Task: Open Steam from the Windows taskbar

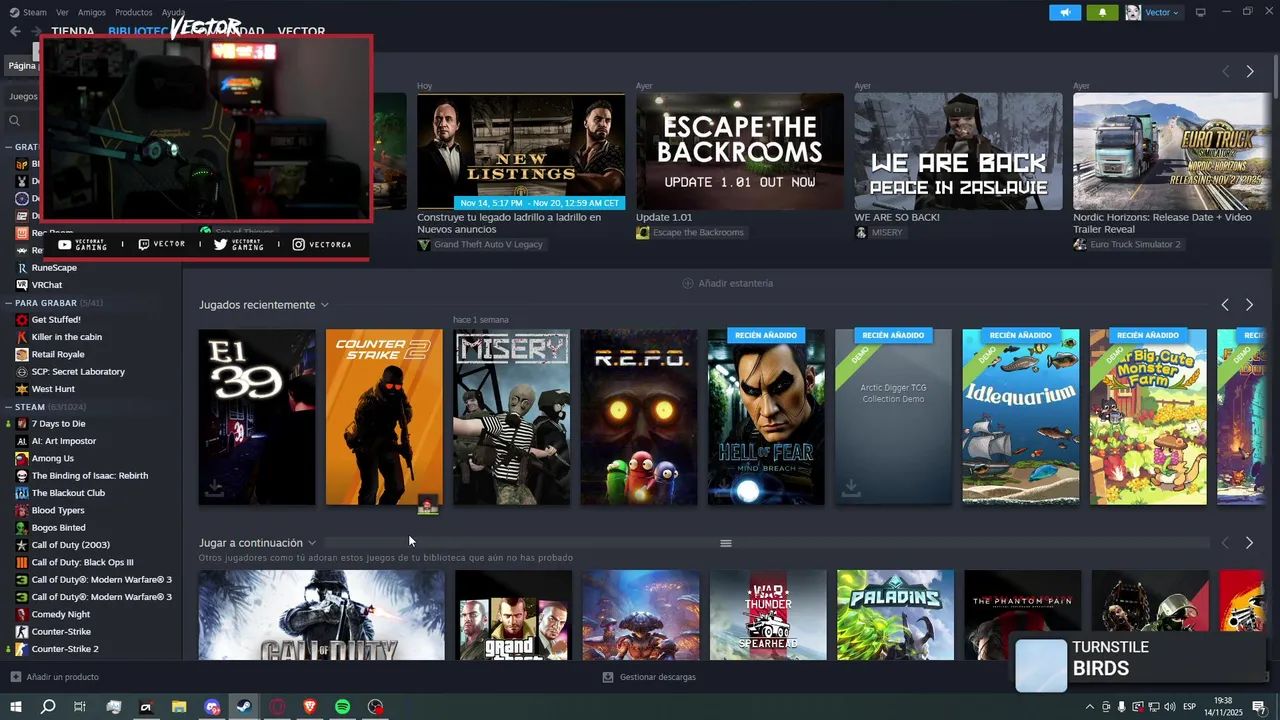Action: tap(244, 707)
